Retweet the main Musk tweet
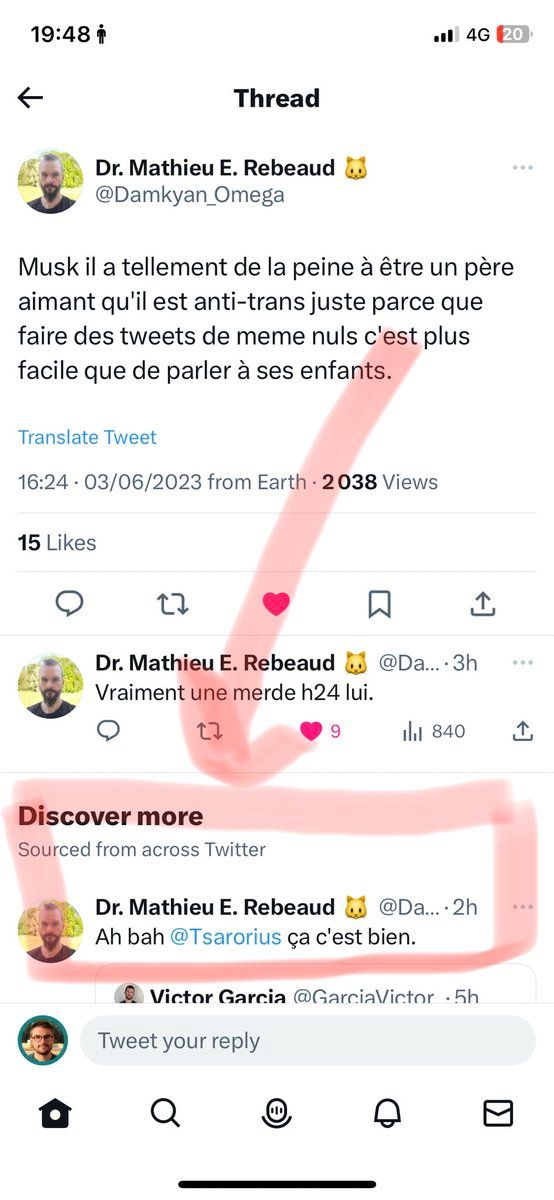This screenshot has width=554, height=1200. 173,603
